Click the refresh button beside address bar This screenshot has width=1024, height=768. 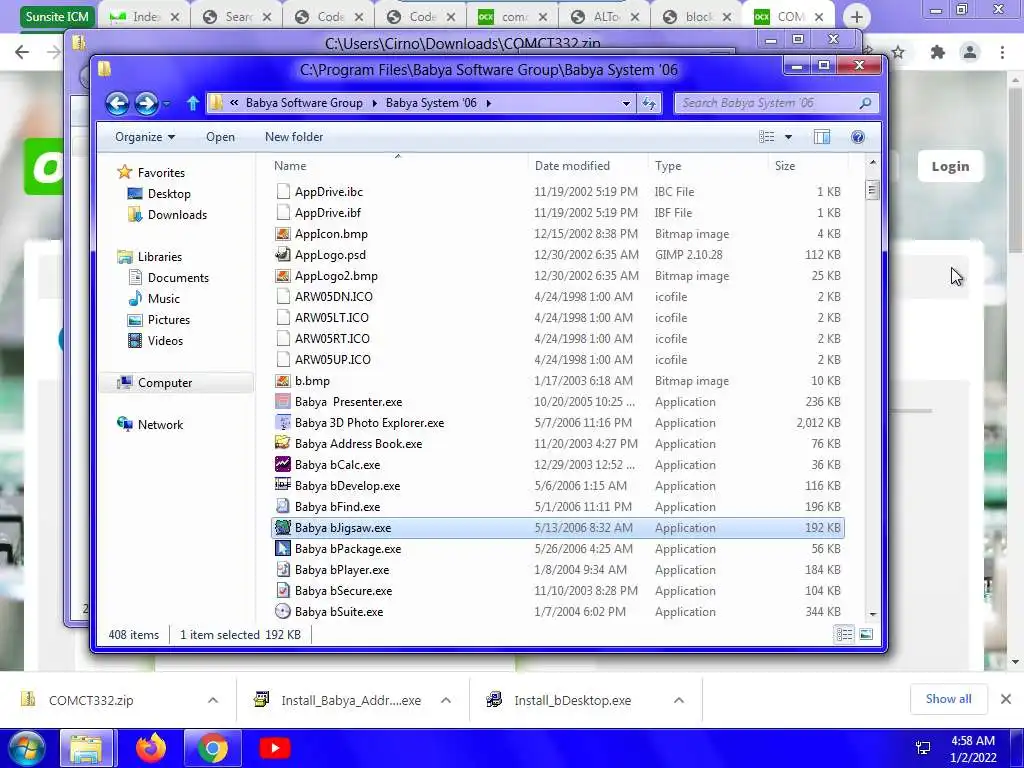pos(649,103)
